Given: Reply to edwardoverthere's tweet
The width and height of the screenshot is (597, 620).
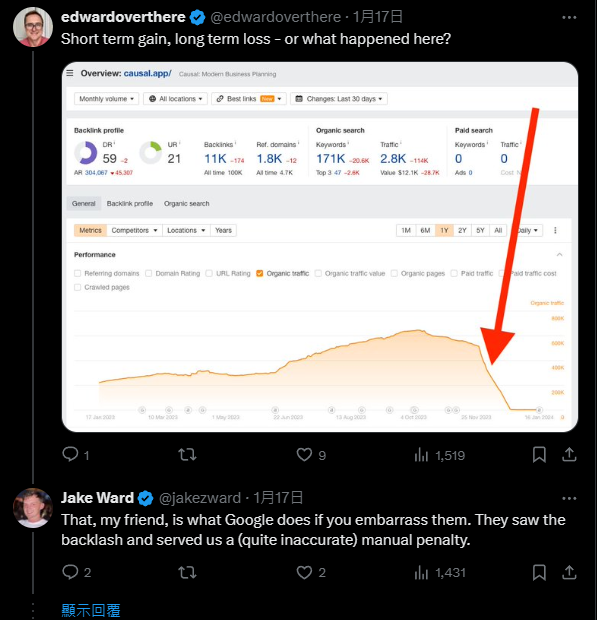Looking at the screenshot, I should click(x=70, y=454).
